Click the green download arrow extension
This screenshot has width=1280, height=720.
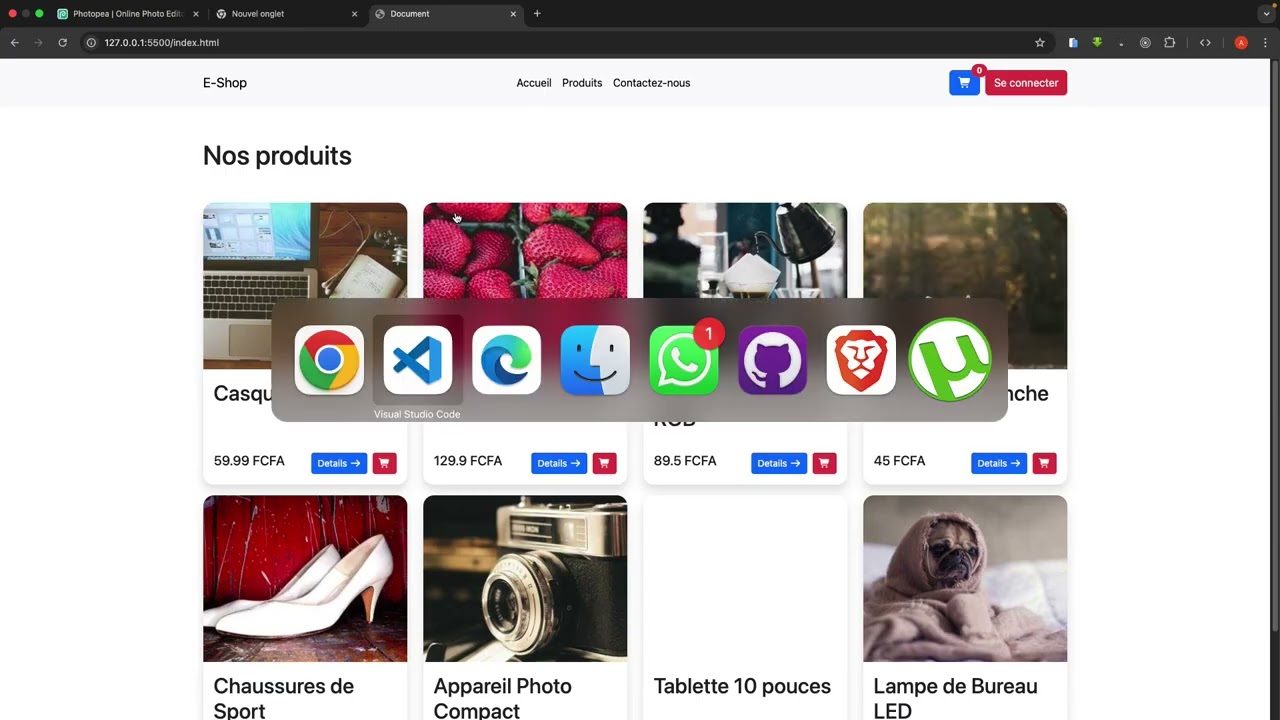[x=1097, y=43]
